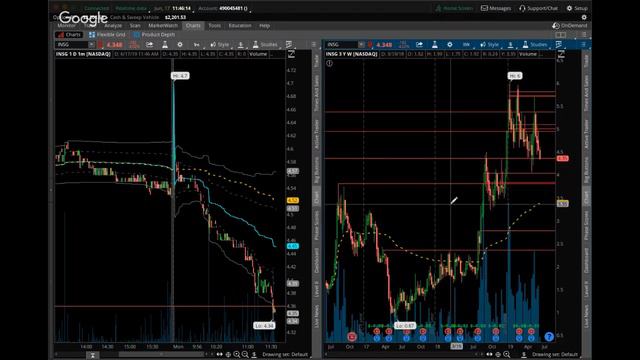Select the Product Depth sub-tab

[154, 35]
